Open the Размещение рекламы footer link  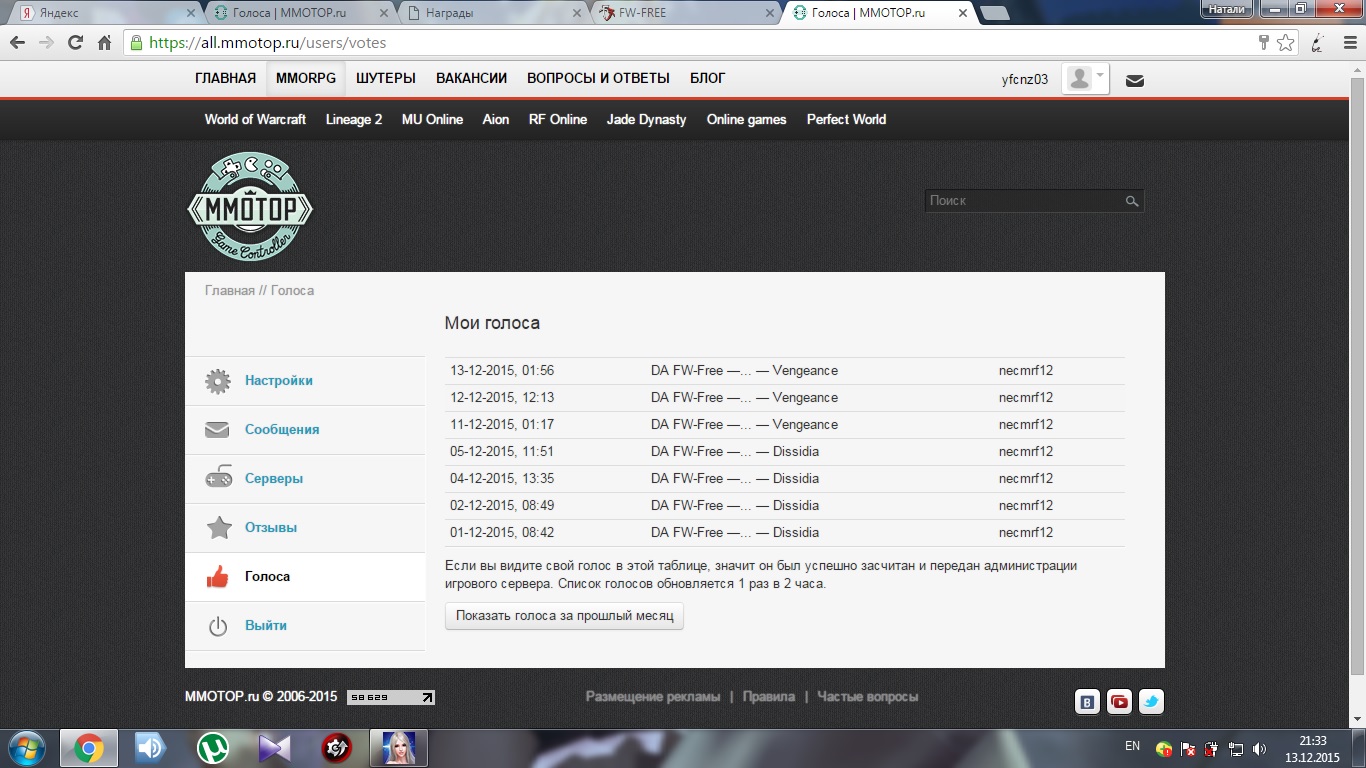point(653,697)
